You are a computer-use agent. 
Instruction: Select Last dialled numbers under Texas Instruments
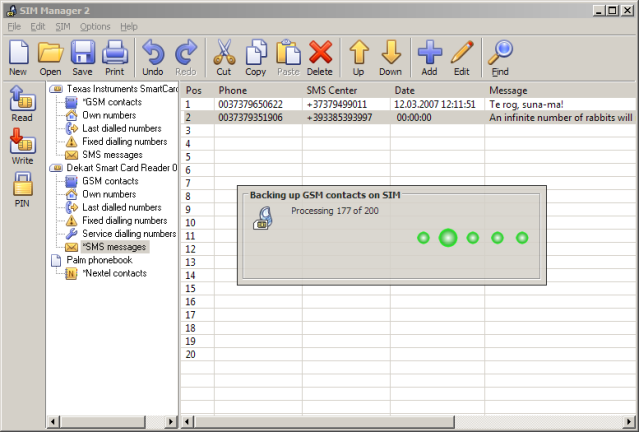coord(122,128)
